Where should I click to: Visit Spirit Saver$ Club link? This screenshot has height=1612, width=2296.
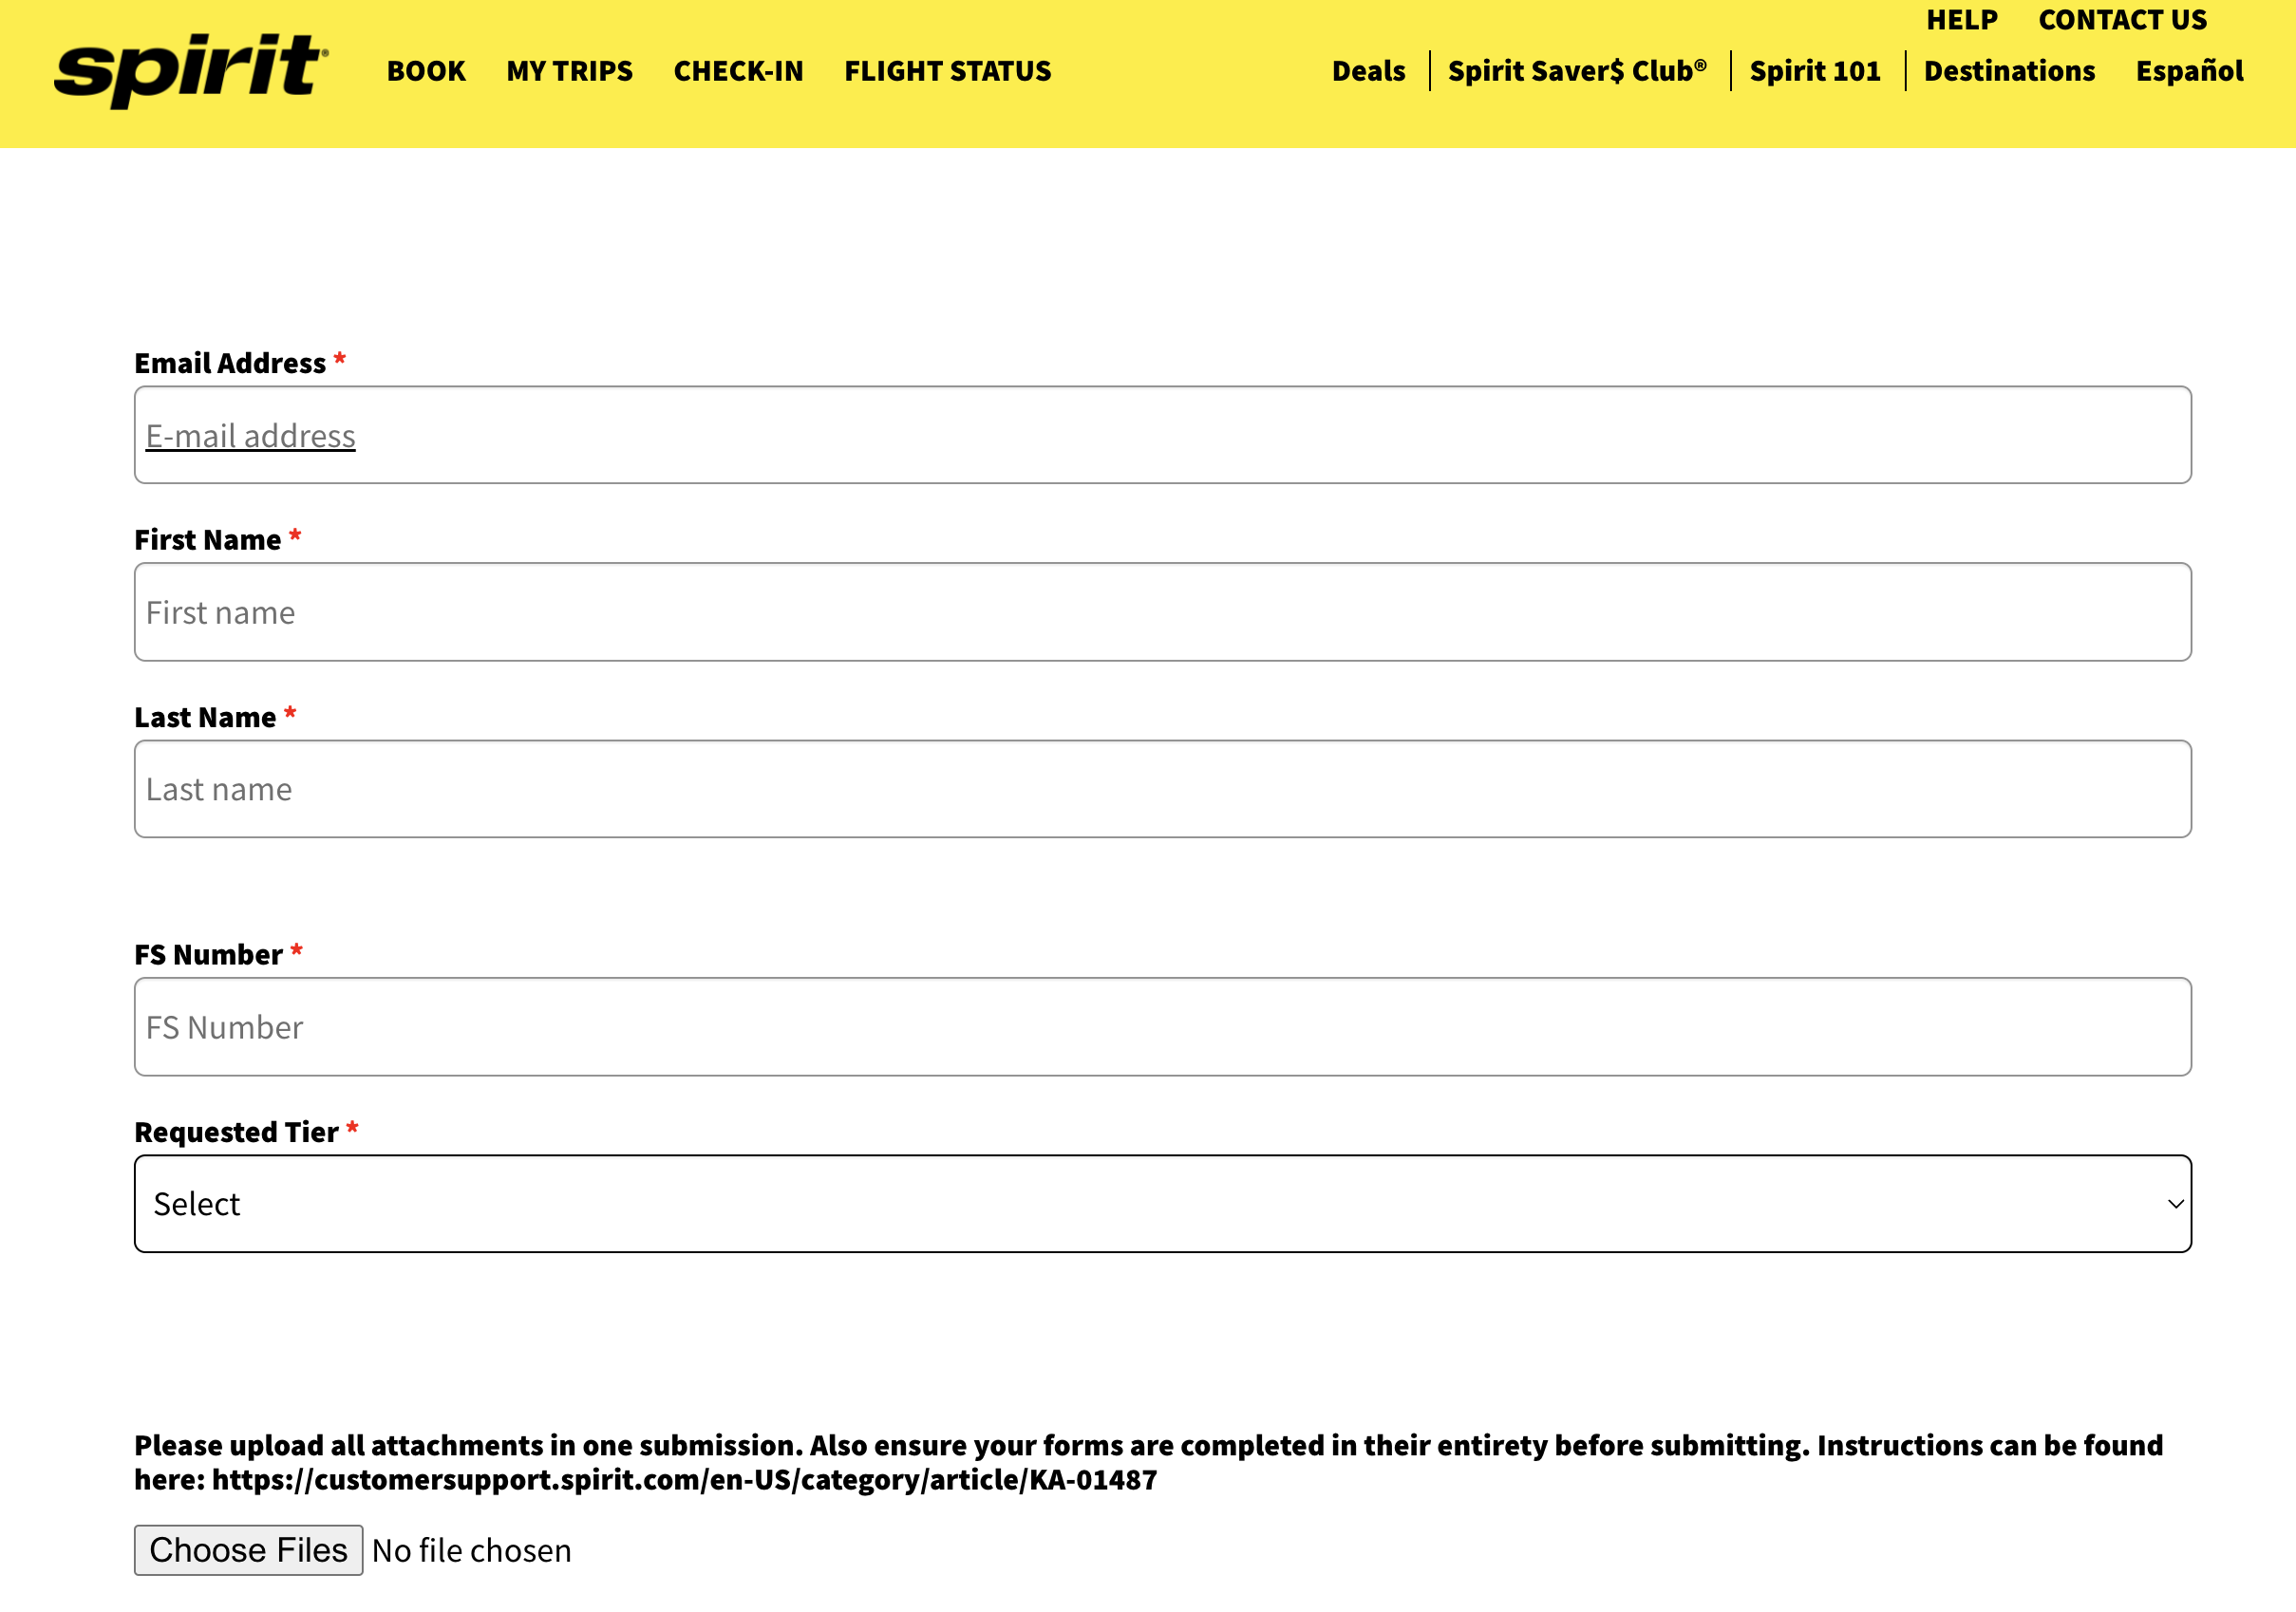coord(1577,71)
